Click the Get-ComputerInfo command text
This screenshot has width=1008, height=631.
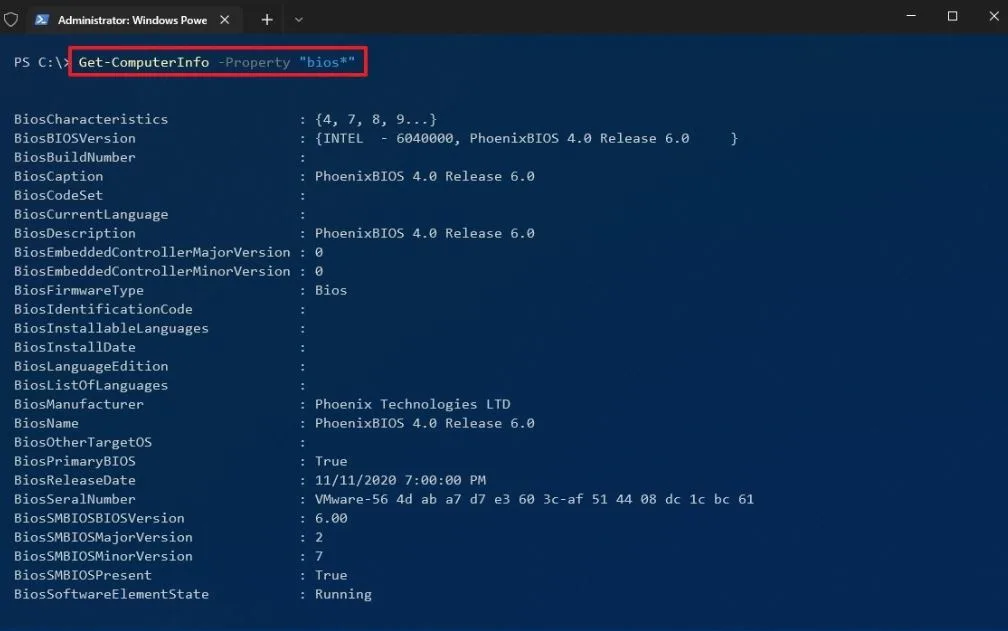point(144,62)
